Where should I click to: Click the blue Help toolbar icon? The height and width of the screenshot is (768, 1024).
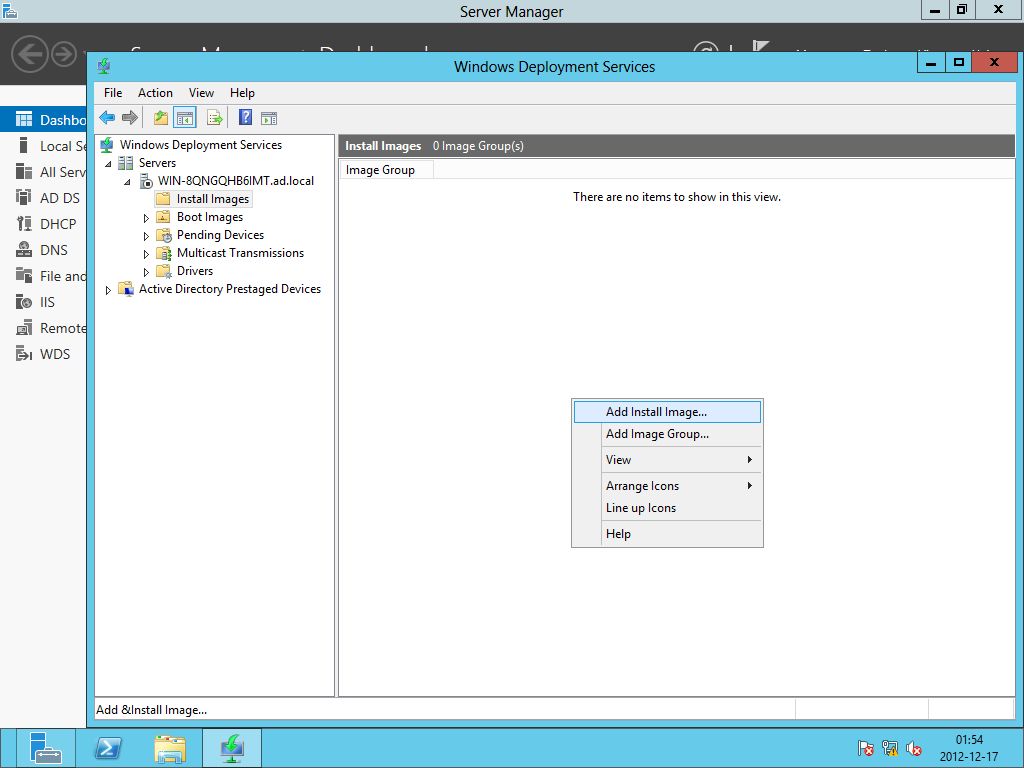tap(246, 118)
